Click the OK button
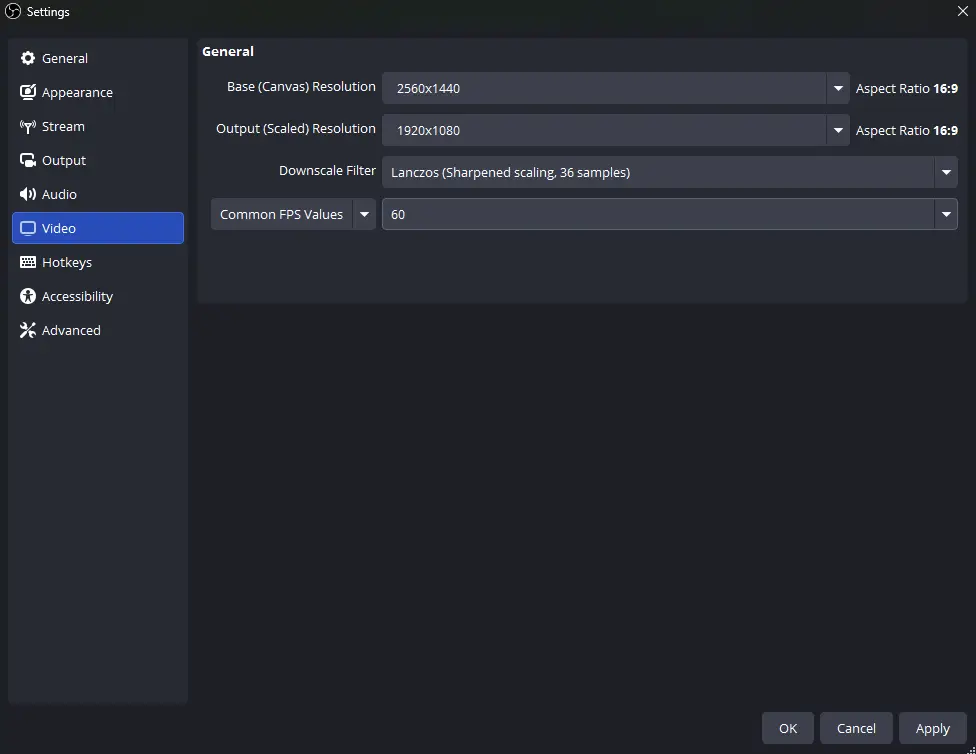Viewport: 976px width, 754px height. click(x=788, y=728)
